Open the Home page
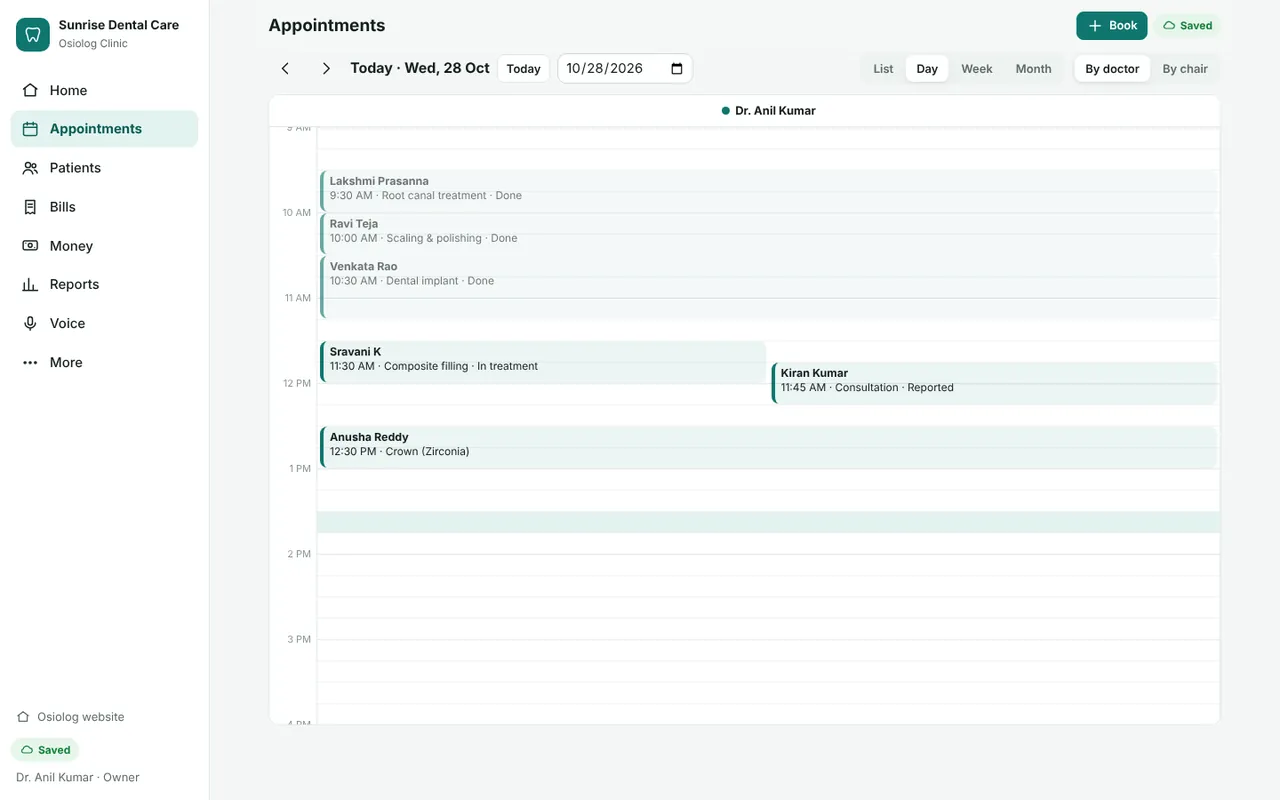Image resolution: width=1280 pixels, height=800 pixels. 104,90
